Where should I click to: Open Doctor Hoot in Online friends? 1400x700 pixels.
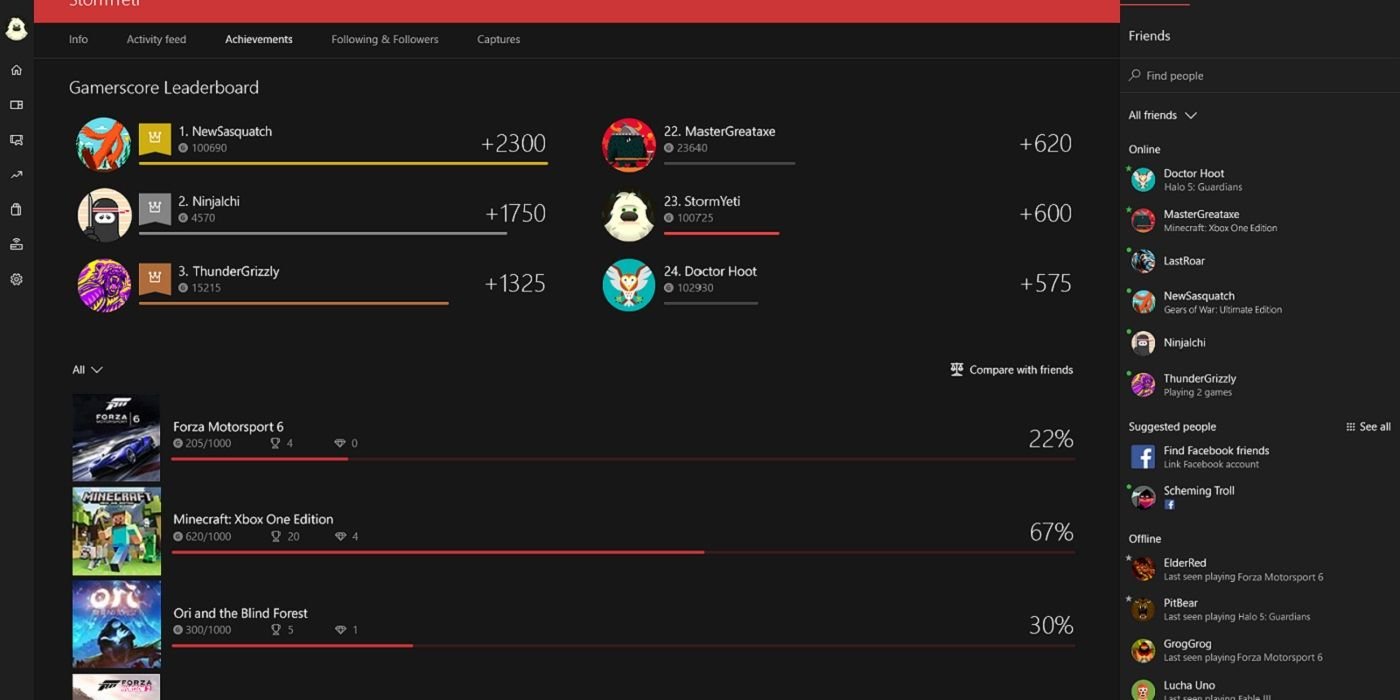tap(1260, 179)
